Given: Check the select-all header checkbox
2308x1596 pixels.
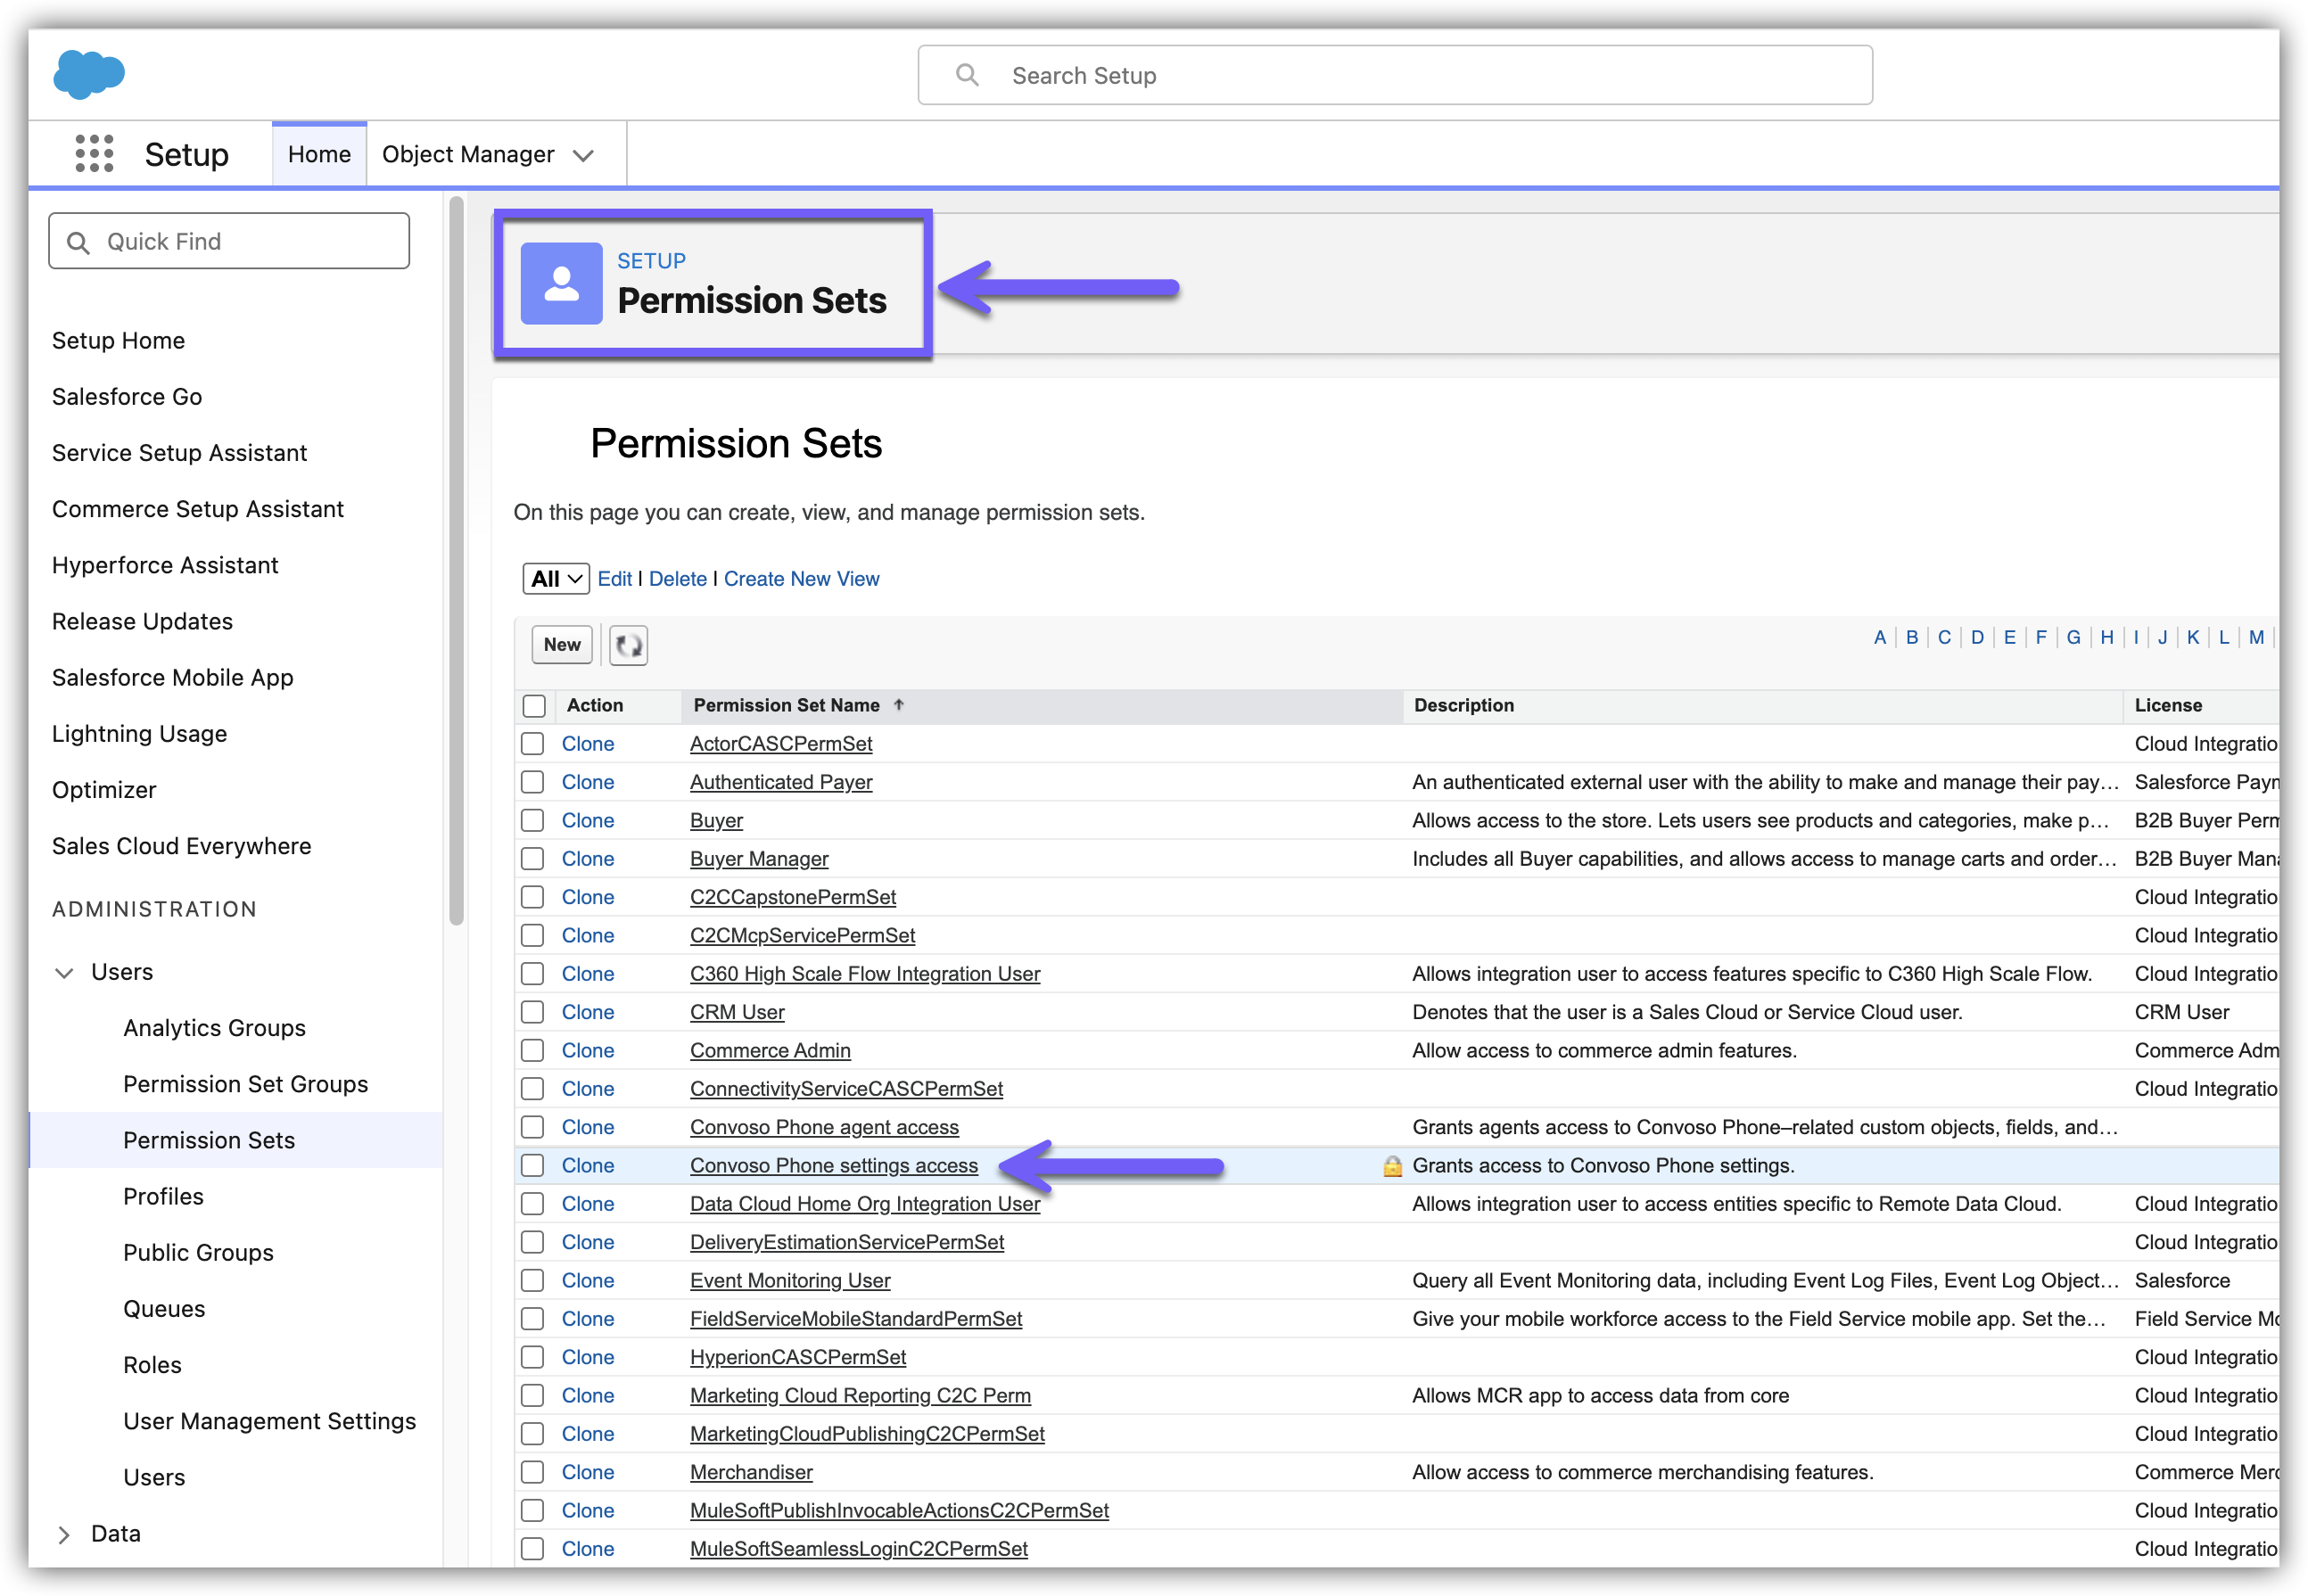Looking at the screenshot, I should [534, 706].
